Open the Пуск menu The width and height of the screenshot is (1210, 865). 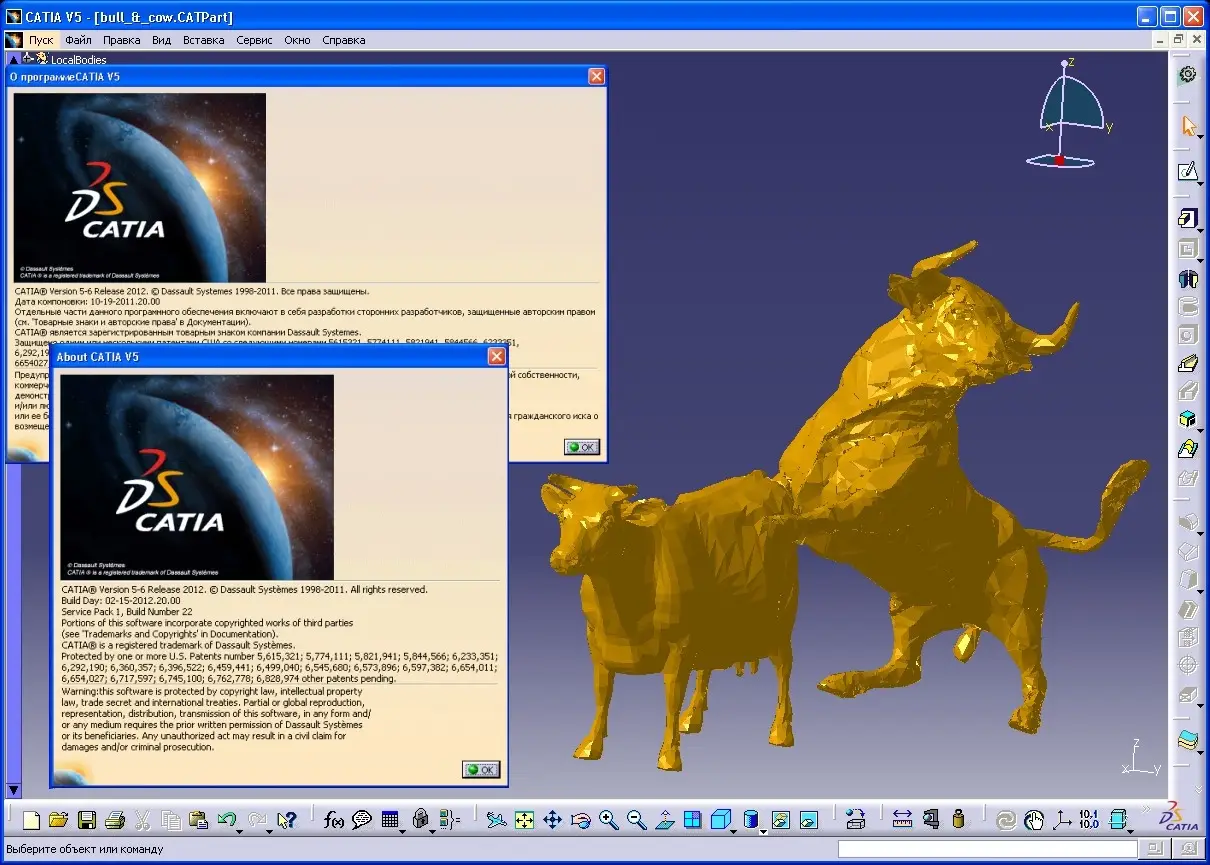point(41,40)
